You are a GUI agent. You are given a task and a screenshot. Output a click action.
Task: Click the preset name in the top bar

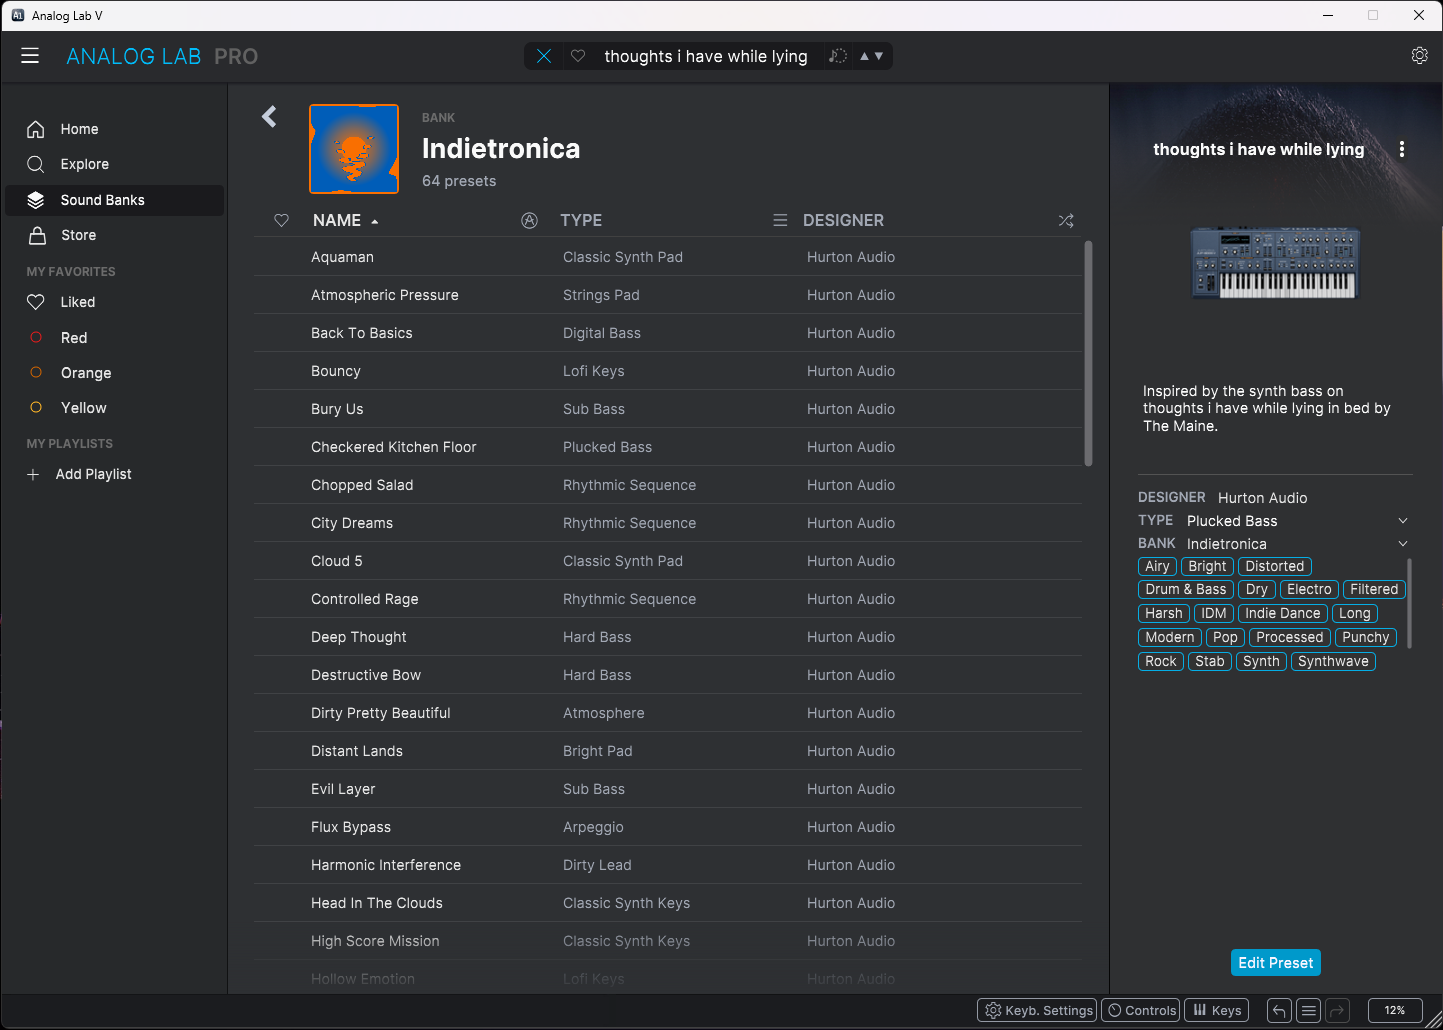point(706,56)
